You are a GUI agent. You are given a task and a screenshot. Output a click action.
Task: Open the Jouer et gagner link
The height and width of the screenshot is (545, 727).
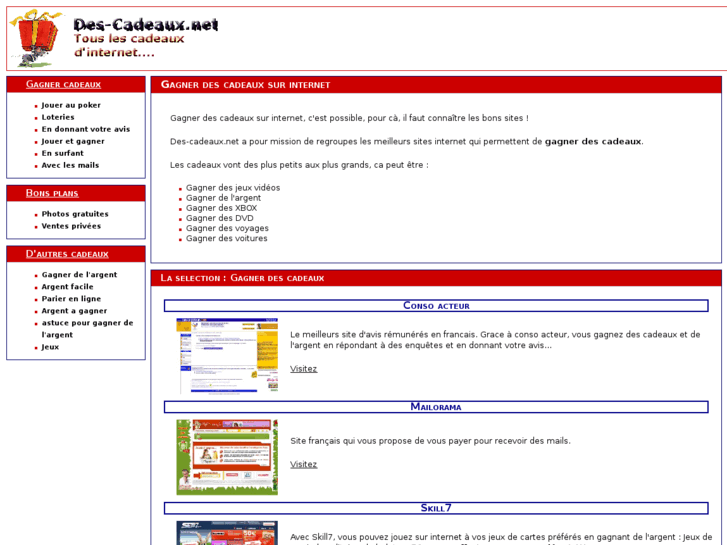[x=73, y=141]
